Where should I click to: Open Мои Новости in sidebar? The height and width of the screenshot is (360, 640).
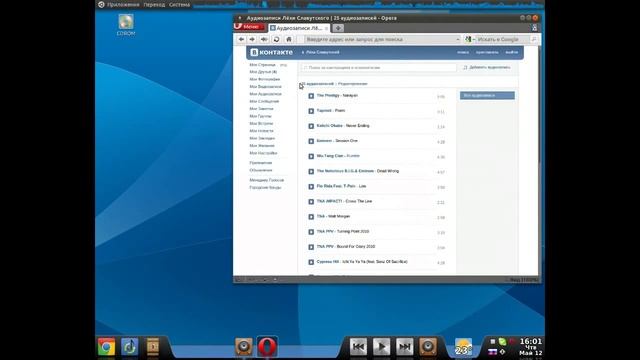[x=261, y=131]
